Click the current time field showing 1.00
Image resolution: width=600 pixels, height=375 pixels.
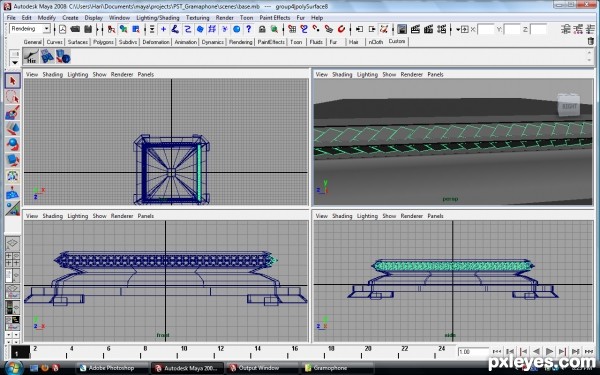[x=473, y=352]
